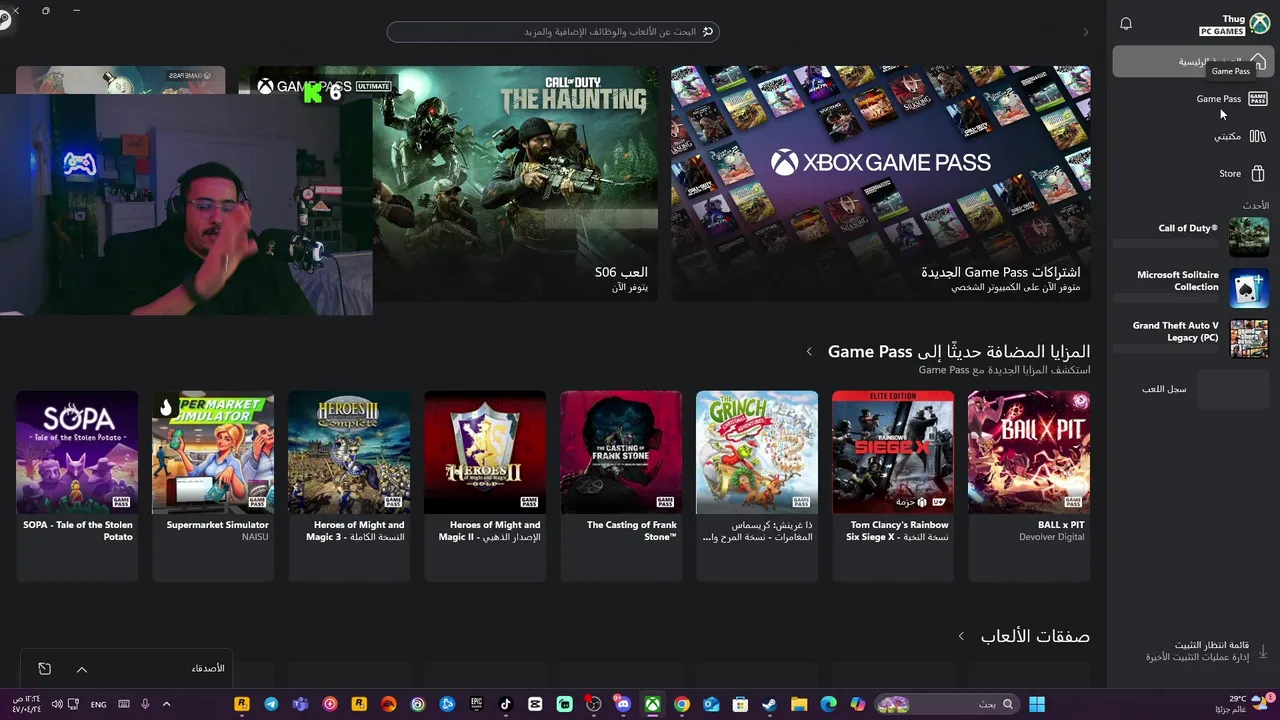
Task: Launch Ubisoft Connect from taskbar
Action: click(418, 704)
